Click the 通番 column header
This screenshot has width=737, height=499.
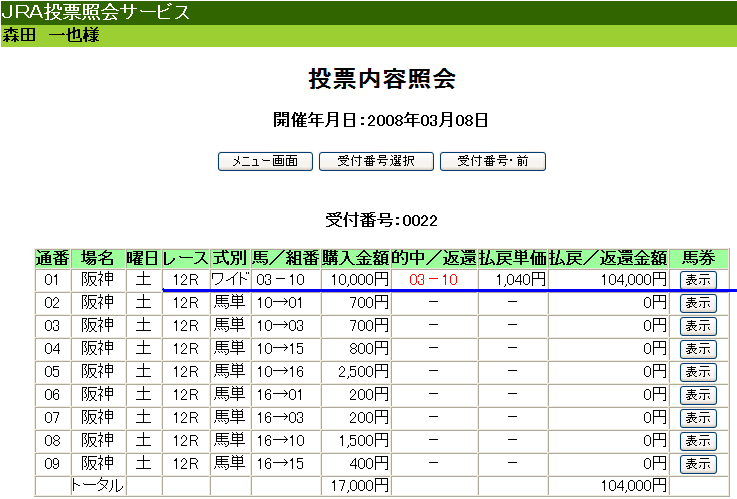click(x=53, y=258)
